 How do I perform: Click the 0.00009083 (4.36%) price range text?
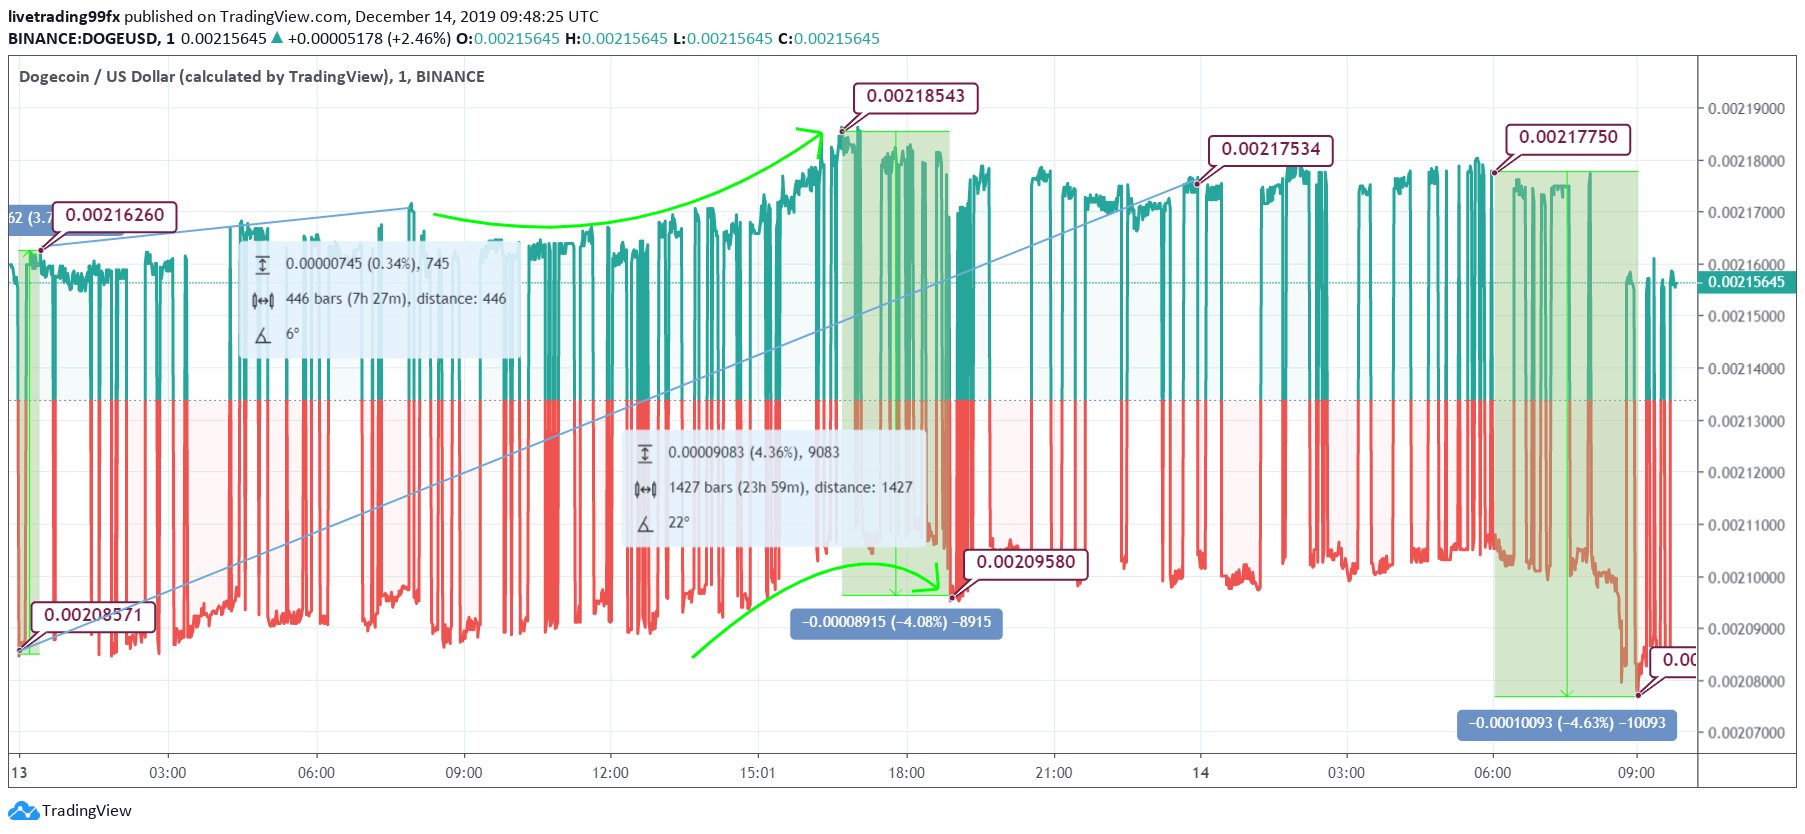[754, 453]
